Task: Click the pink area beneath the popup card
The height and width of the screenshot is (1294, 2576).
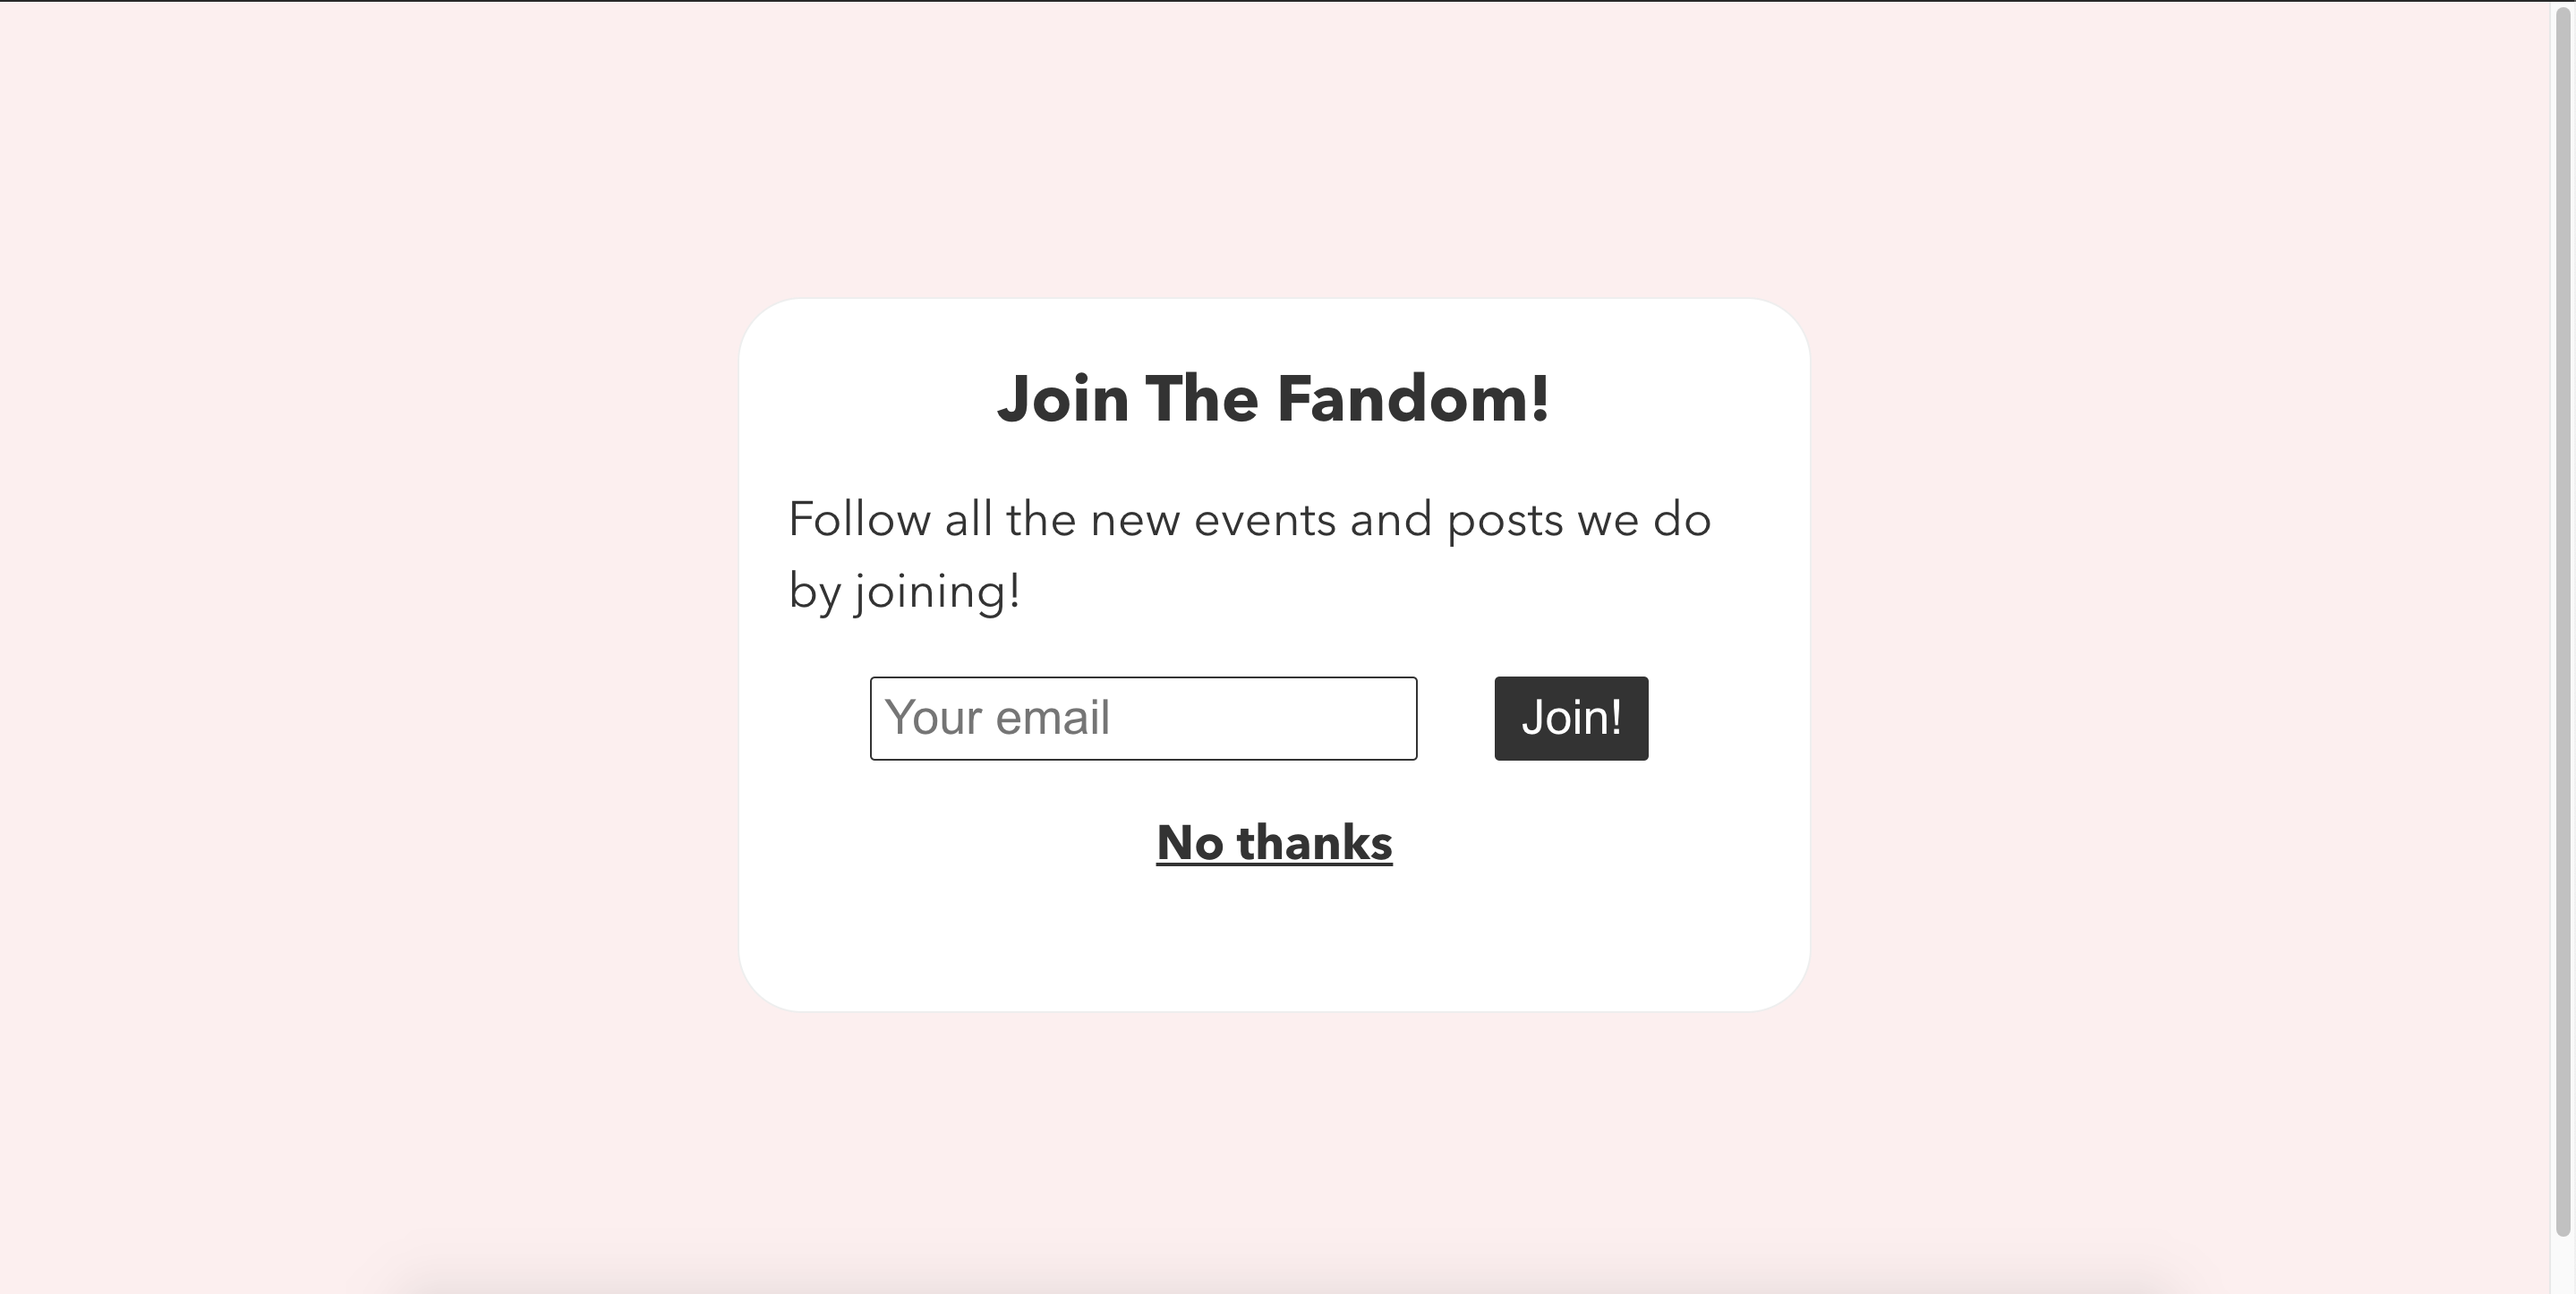Action: coord(1273,1130)
